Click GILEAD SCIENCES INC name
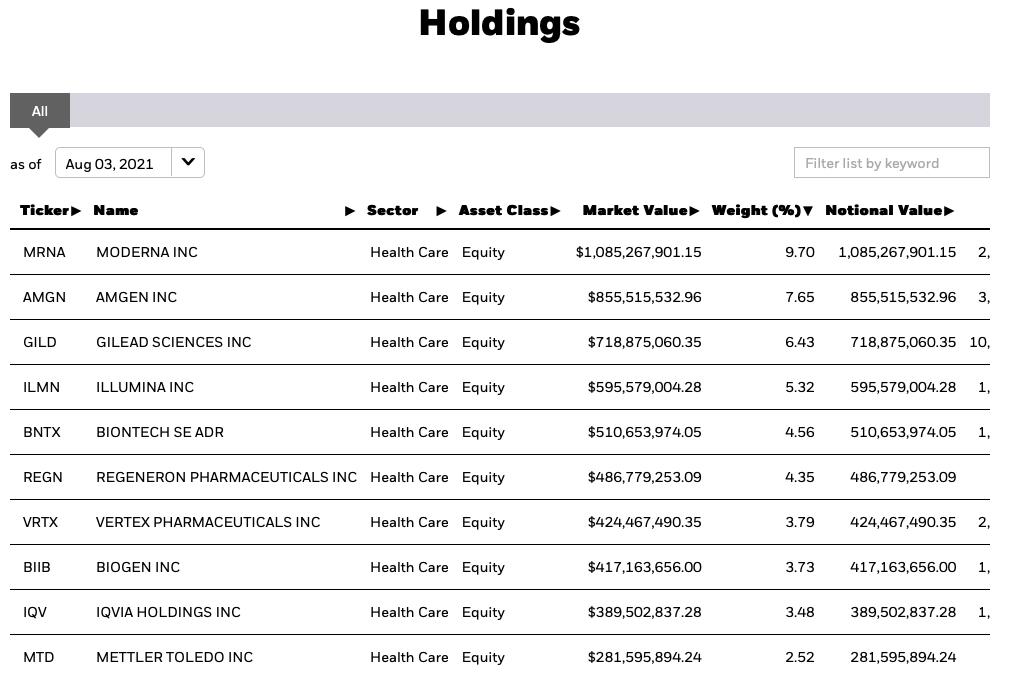This screenshot has height=679, width=1013. coord(173,342)
